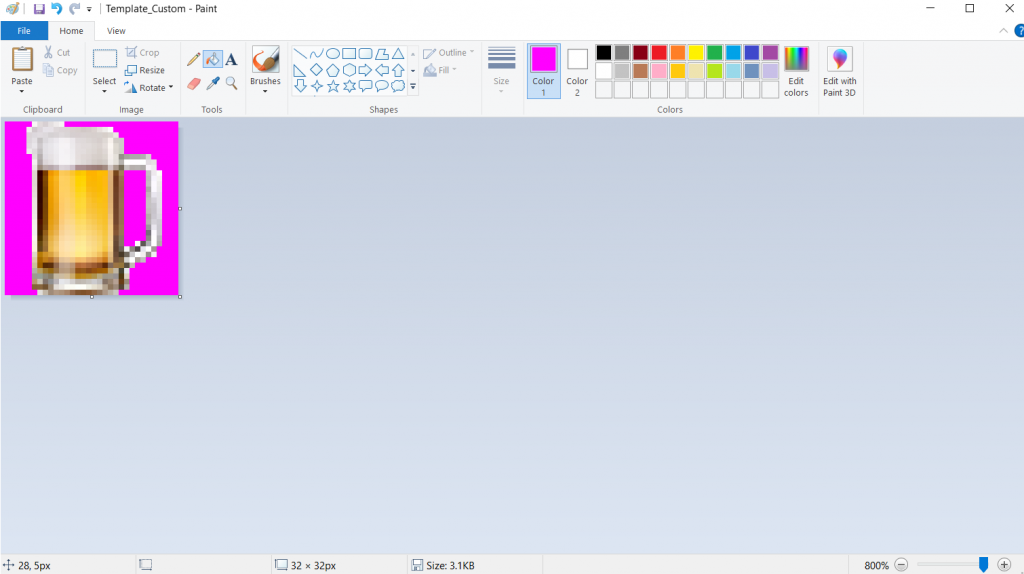
Task: Open Edit with Paint 3D
Action: pyautogui.click(x=839, y=72)
